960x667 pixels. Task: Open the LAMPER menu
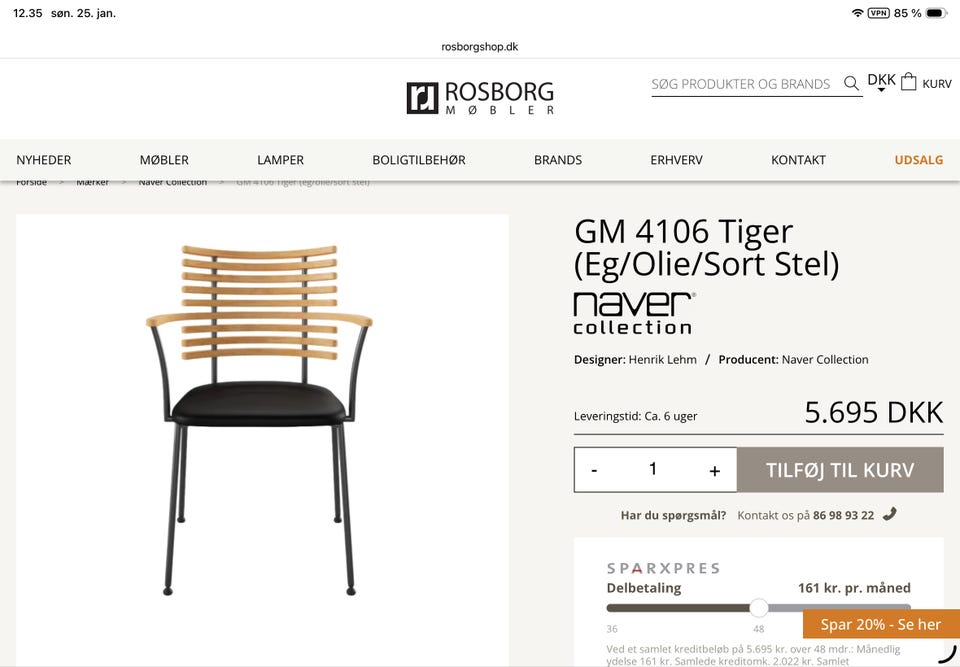point(280,160)
